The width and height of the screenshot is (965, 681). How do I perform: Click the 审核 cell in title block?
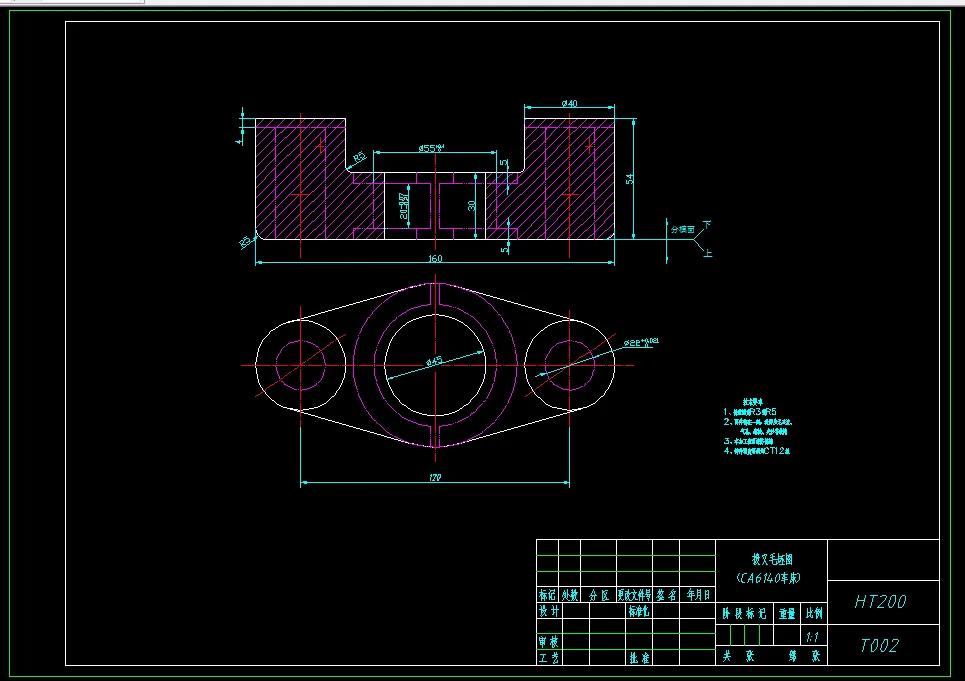point(549,642)
